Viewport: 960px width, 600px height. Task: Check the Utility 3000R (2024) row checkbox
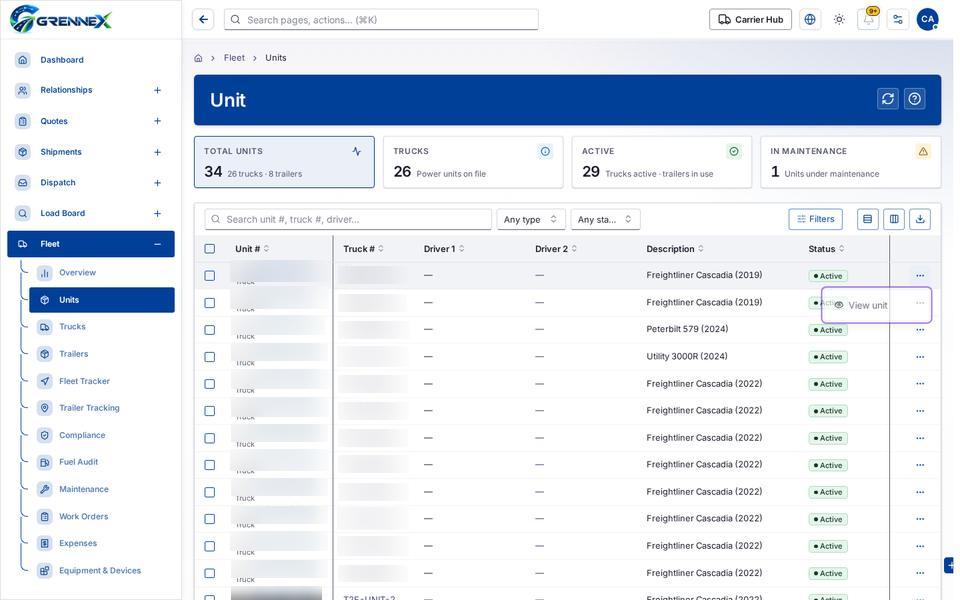point(209,357)
